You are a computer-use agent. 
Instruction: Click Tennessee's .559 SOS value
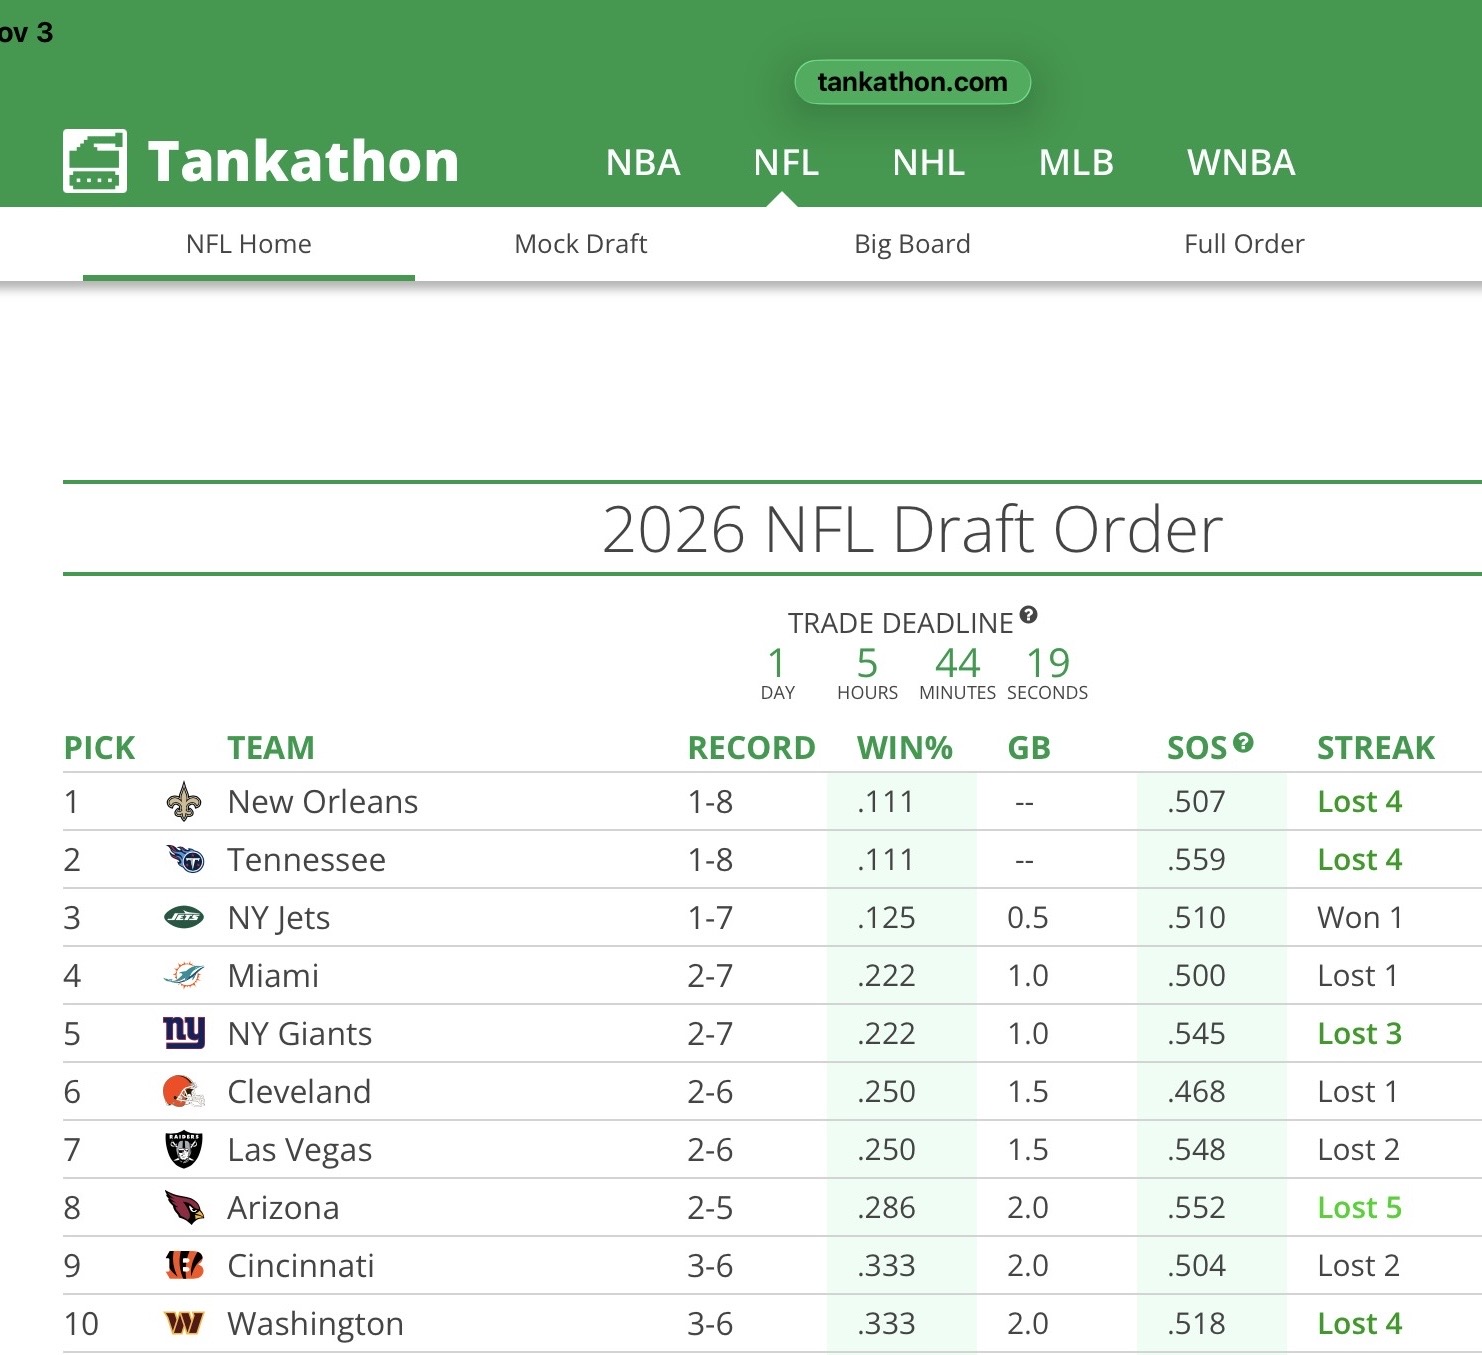point(1196,860)
